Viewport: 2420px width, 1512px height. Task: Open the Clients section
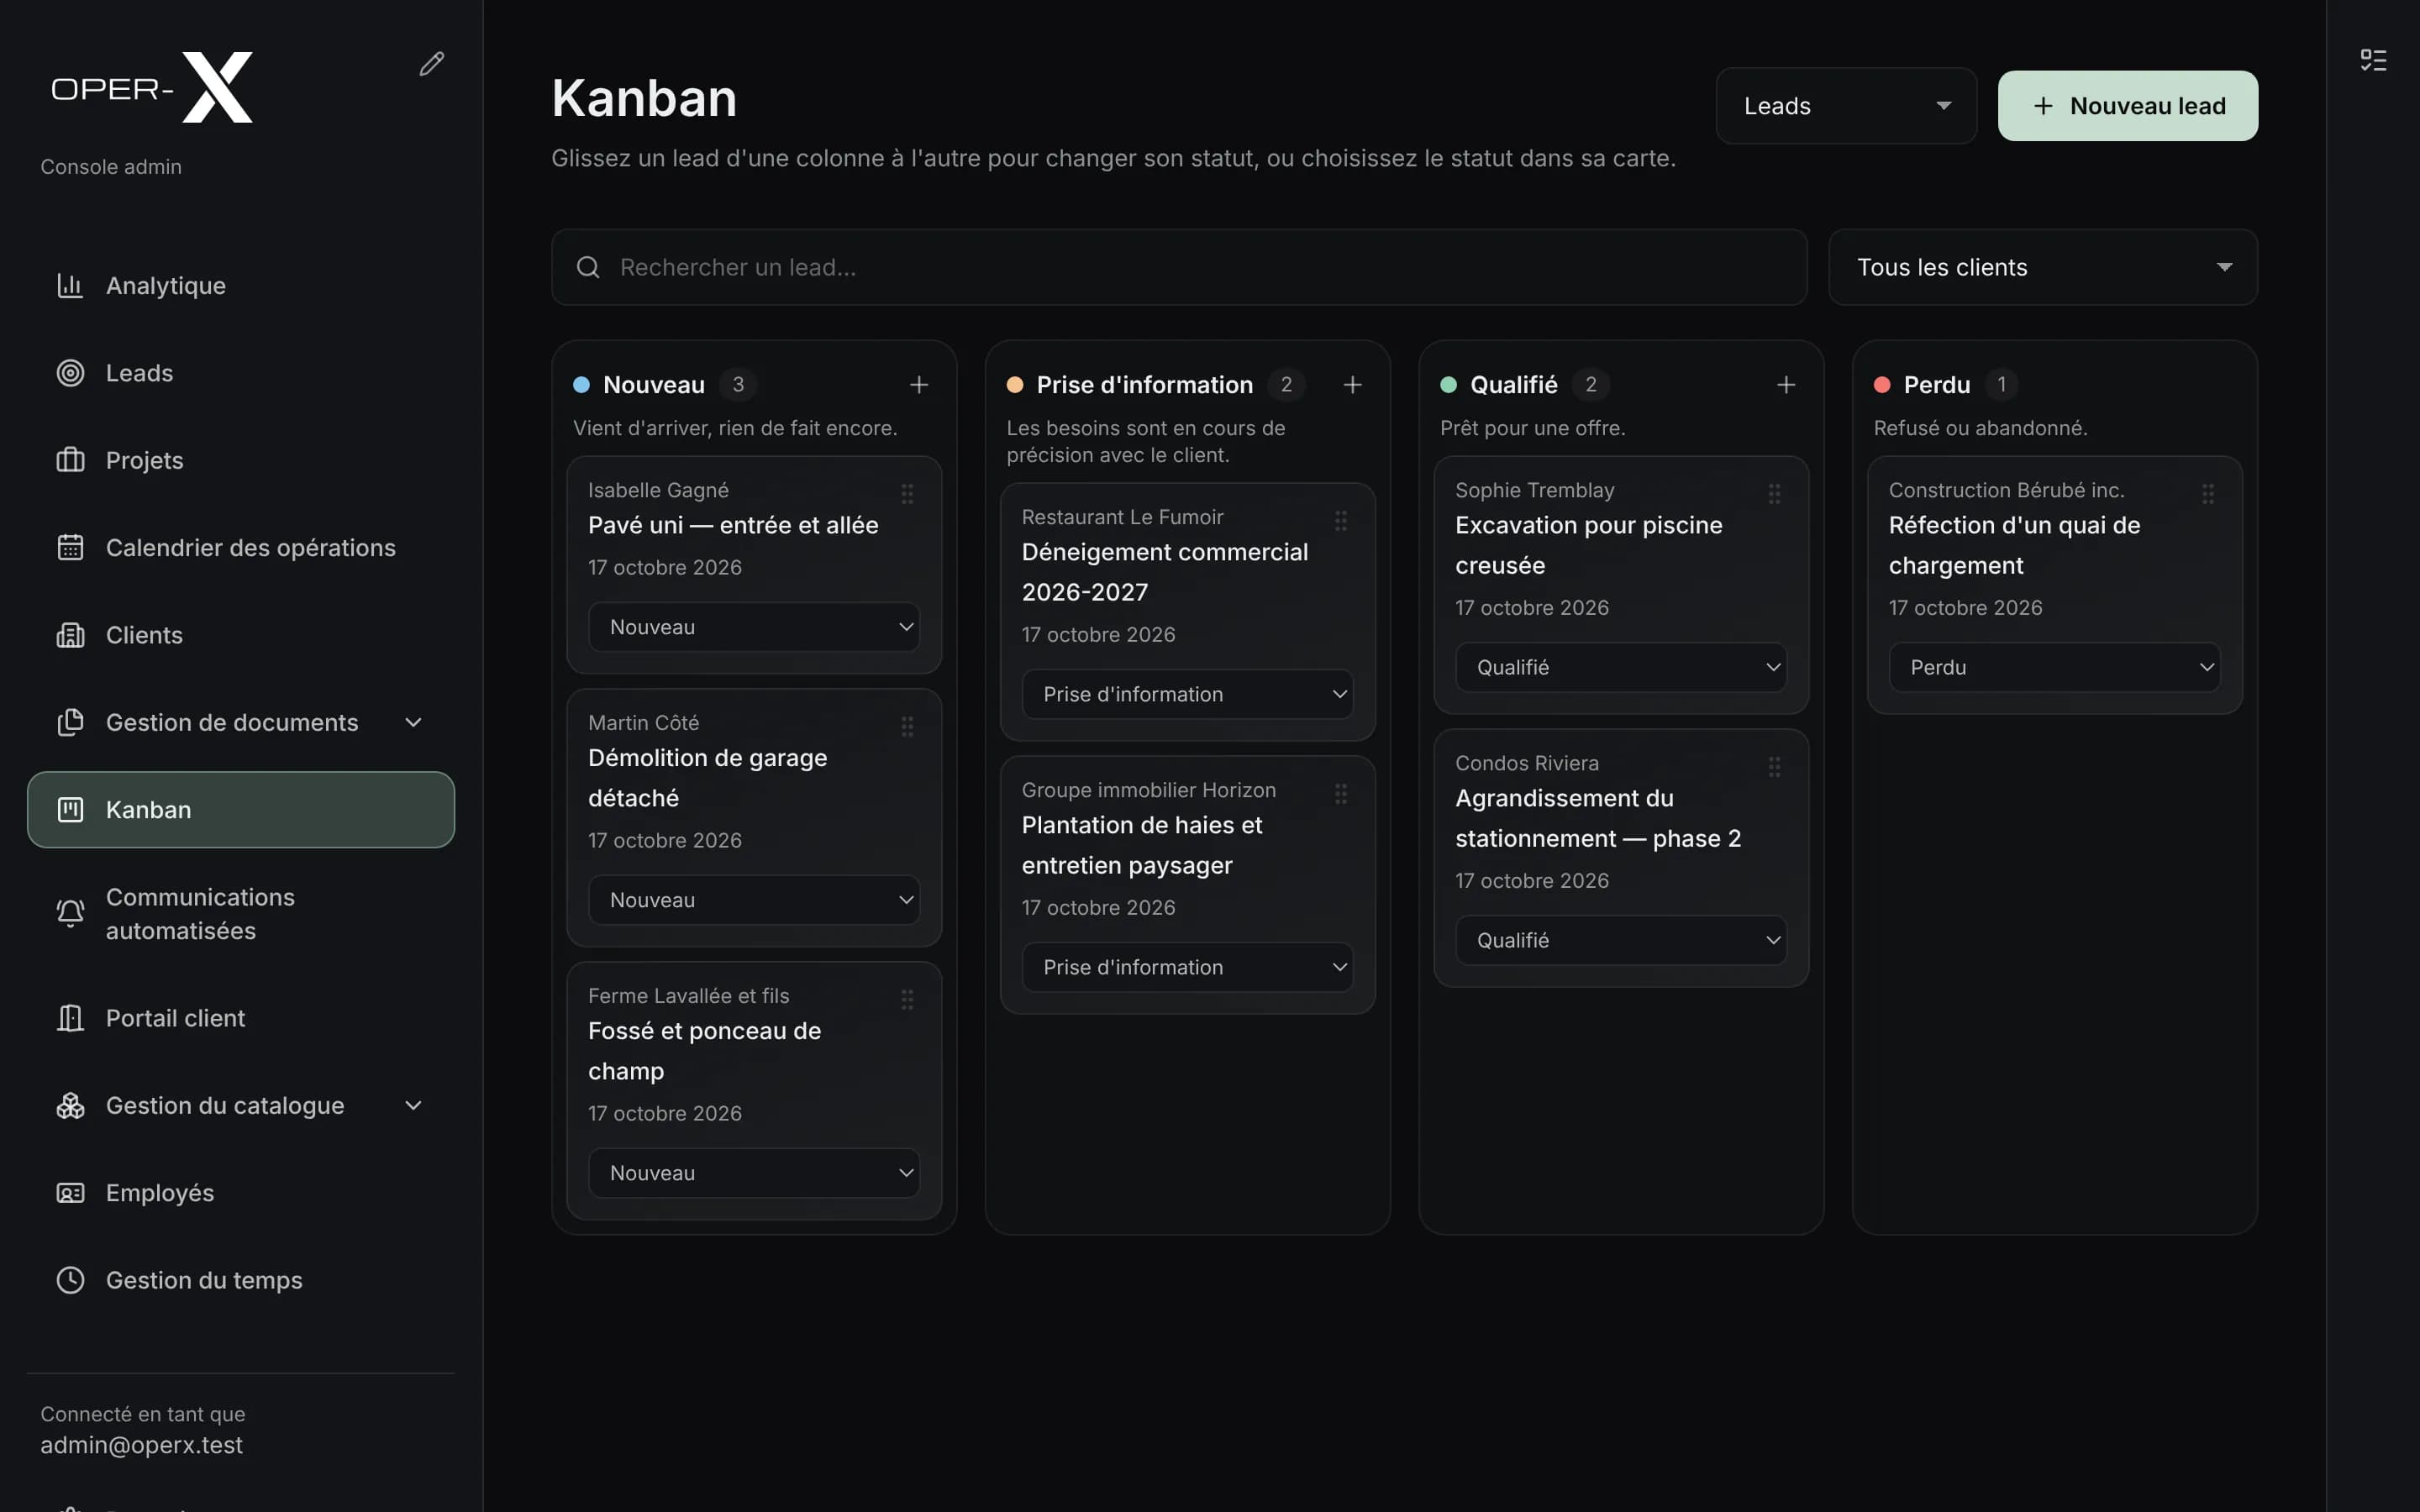tap(241, 635)
